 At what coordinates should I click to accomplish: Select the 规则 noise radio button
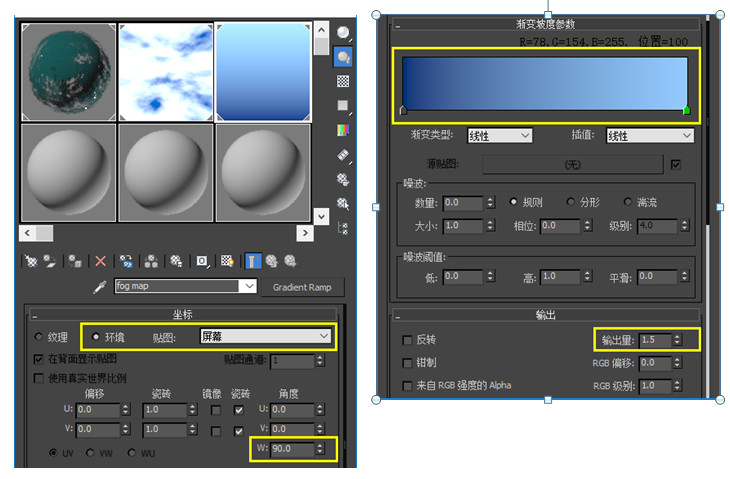click(513, 202)
